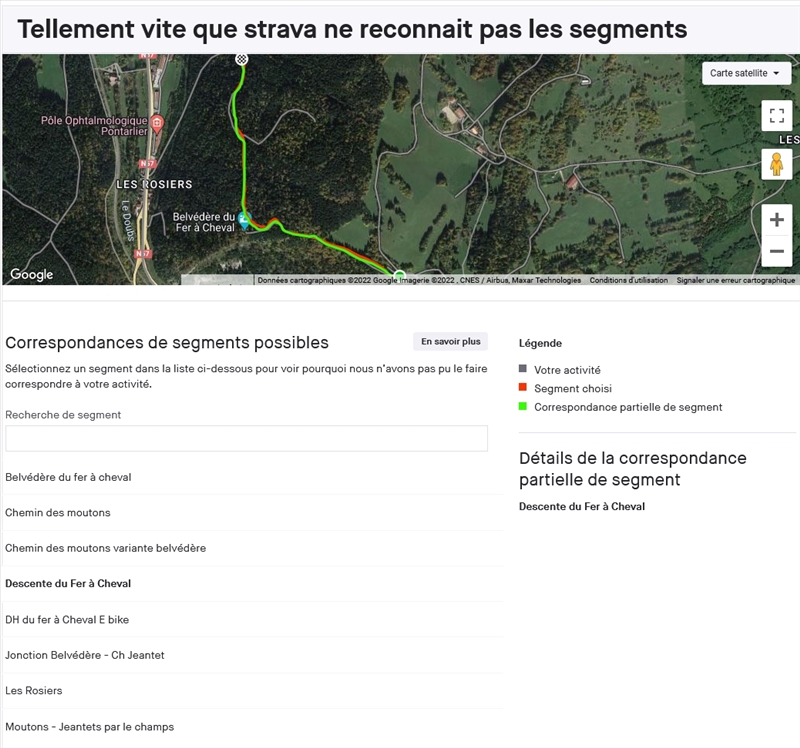Open Signaler une erreur cartographique link
This screenshot has height=748, width=800.
(736, 280)
